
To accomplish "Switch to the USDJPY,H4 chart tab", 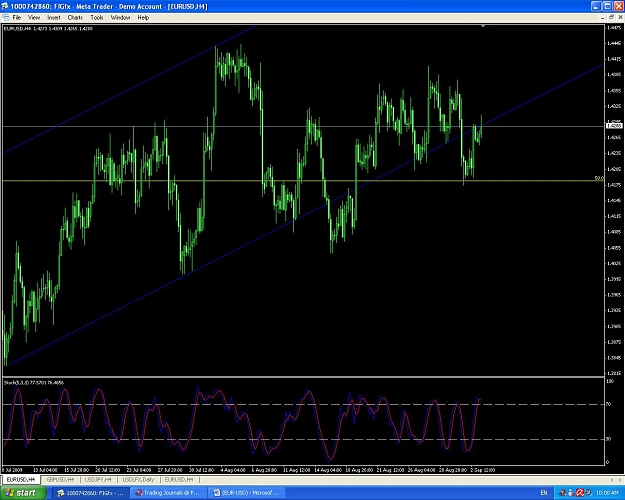I will [x=98, y=480].
